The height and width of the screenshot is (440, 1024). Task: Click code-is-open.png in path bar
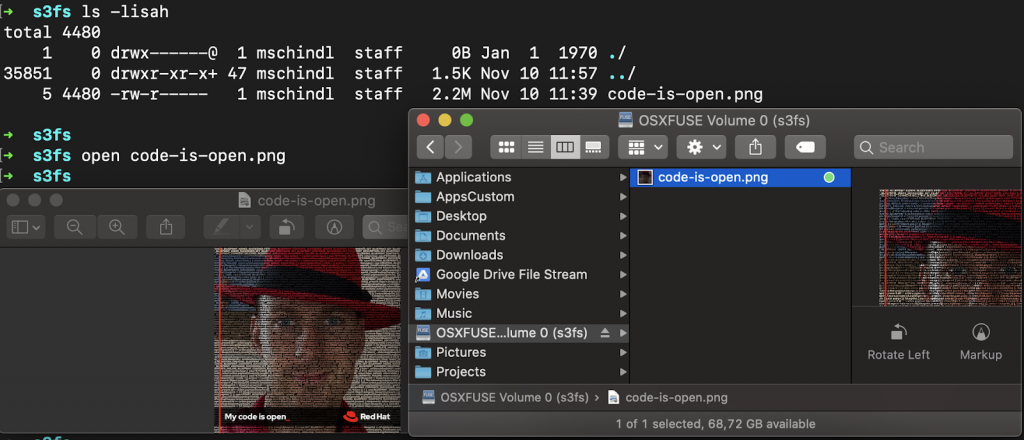pyautogui.click(x=667, y=397)
